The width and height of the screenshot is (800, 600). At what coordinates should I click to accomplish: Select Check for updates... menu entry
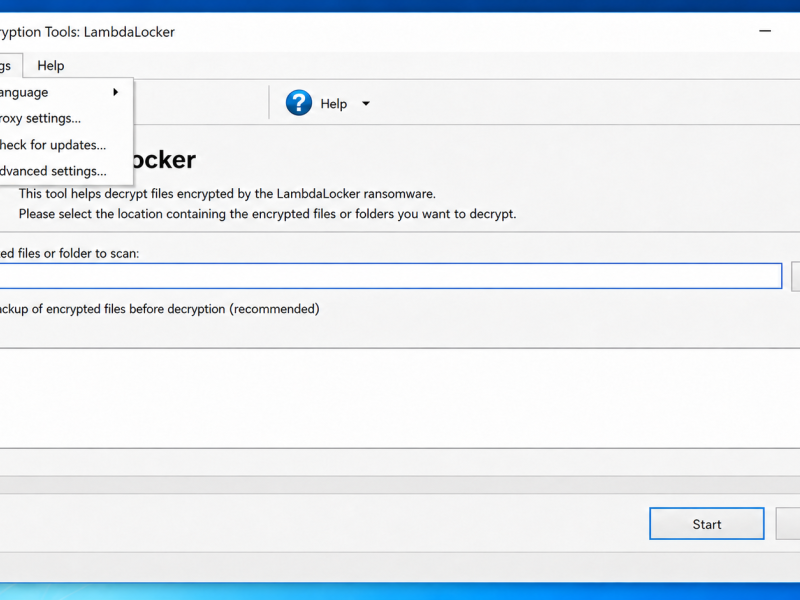coord(65,145)
